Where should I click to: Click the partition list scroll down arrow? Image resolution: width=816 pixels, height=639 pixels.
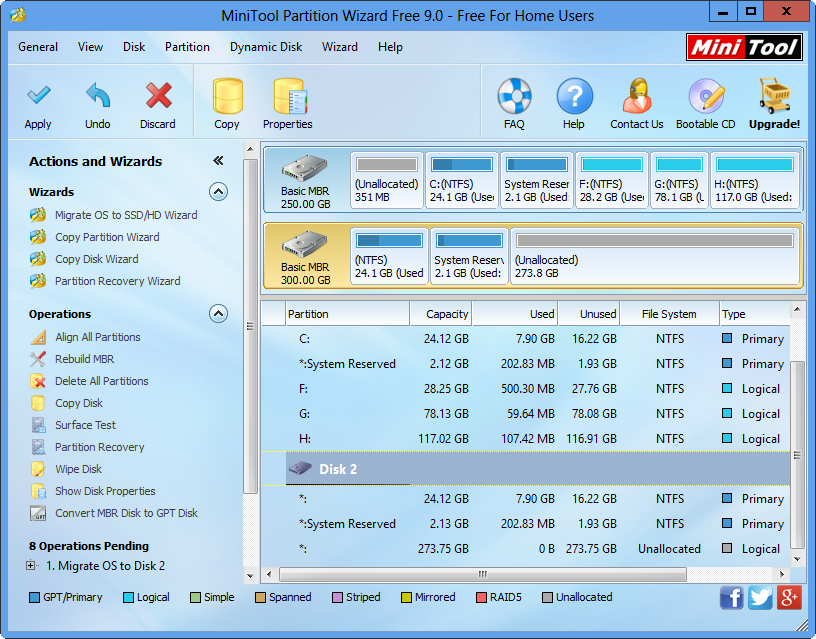click(797, 559)
